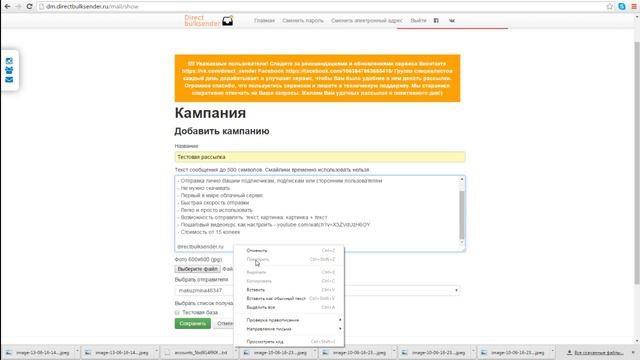The width and height of the screenshot is (640, 360).
Task: Bookmark the page with the star icon
Action: pos(610,7)
